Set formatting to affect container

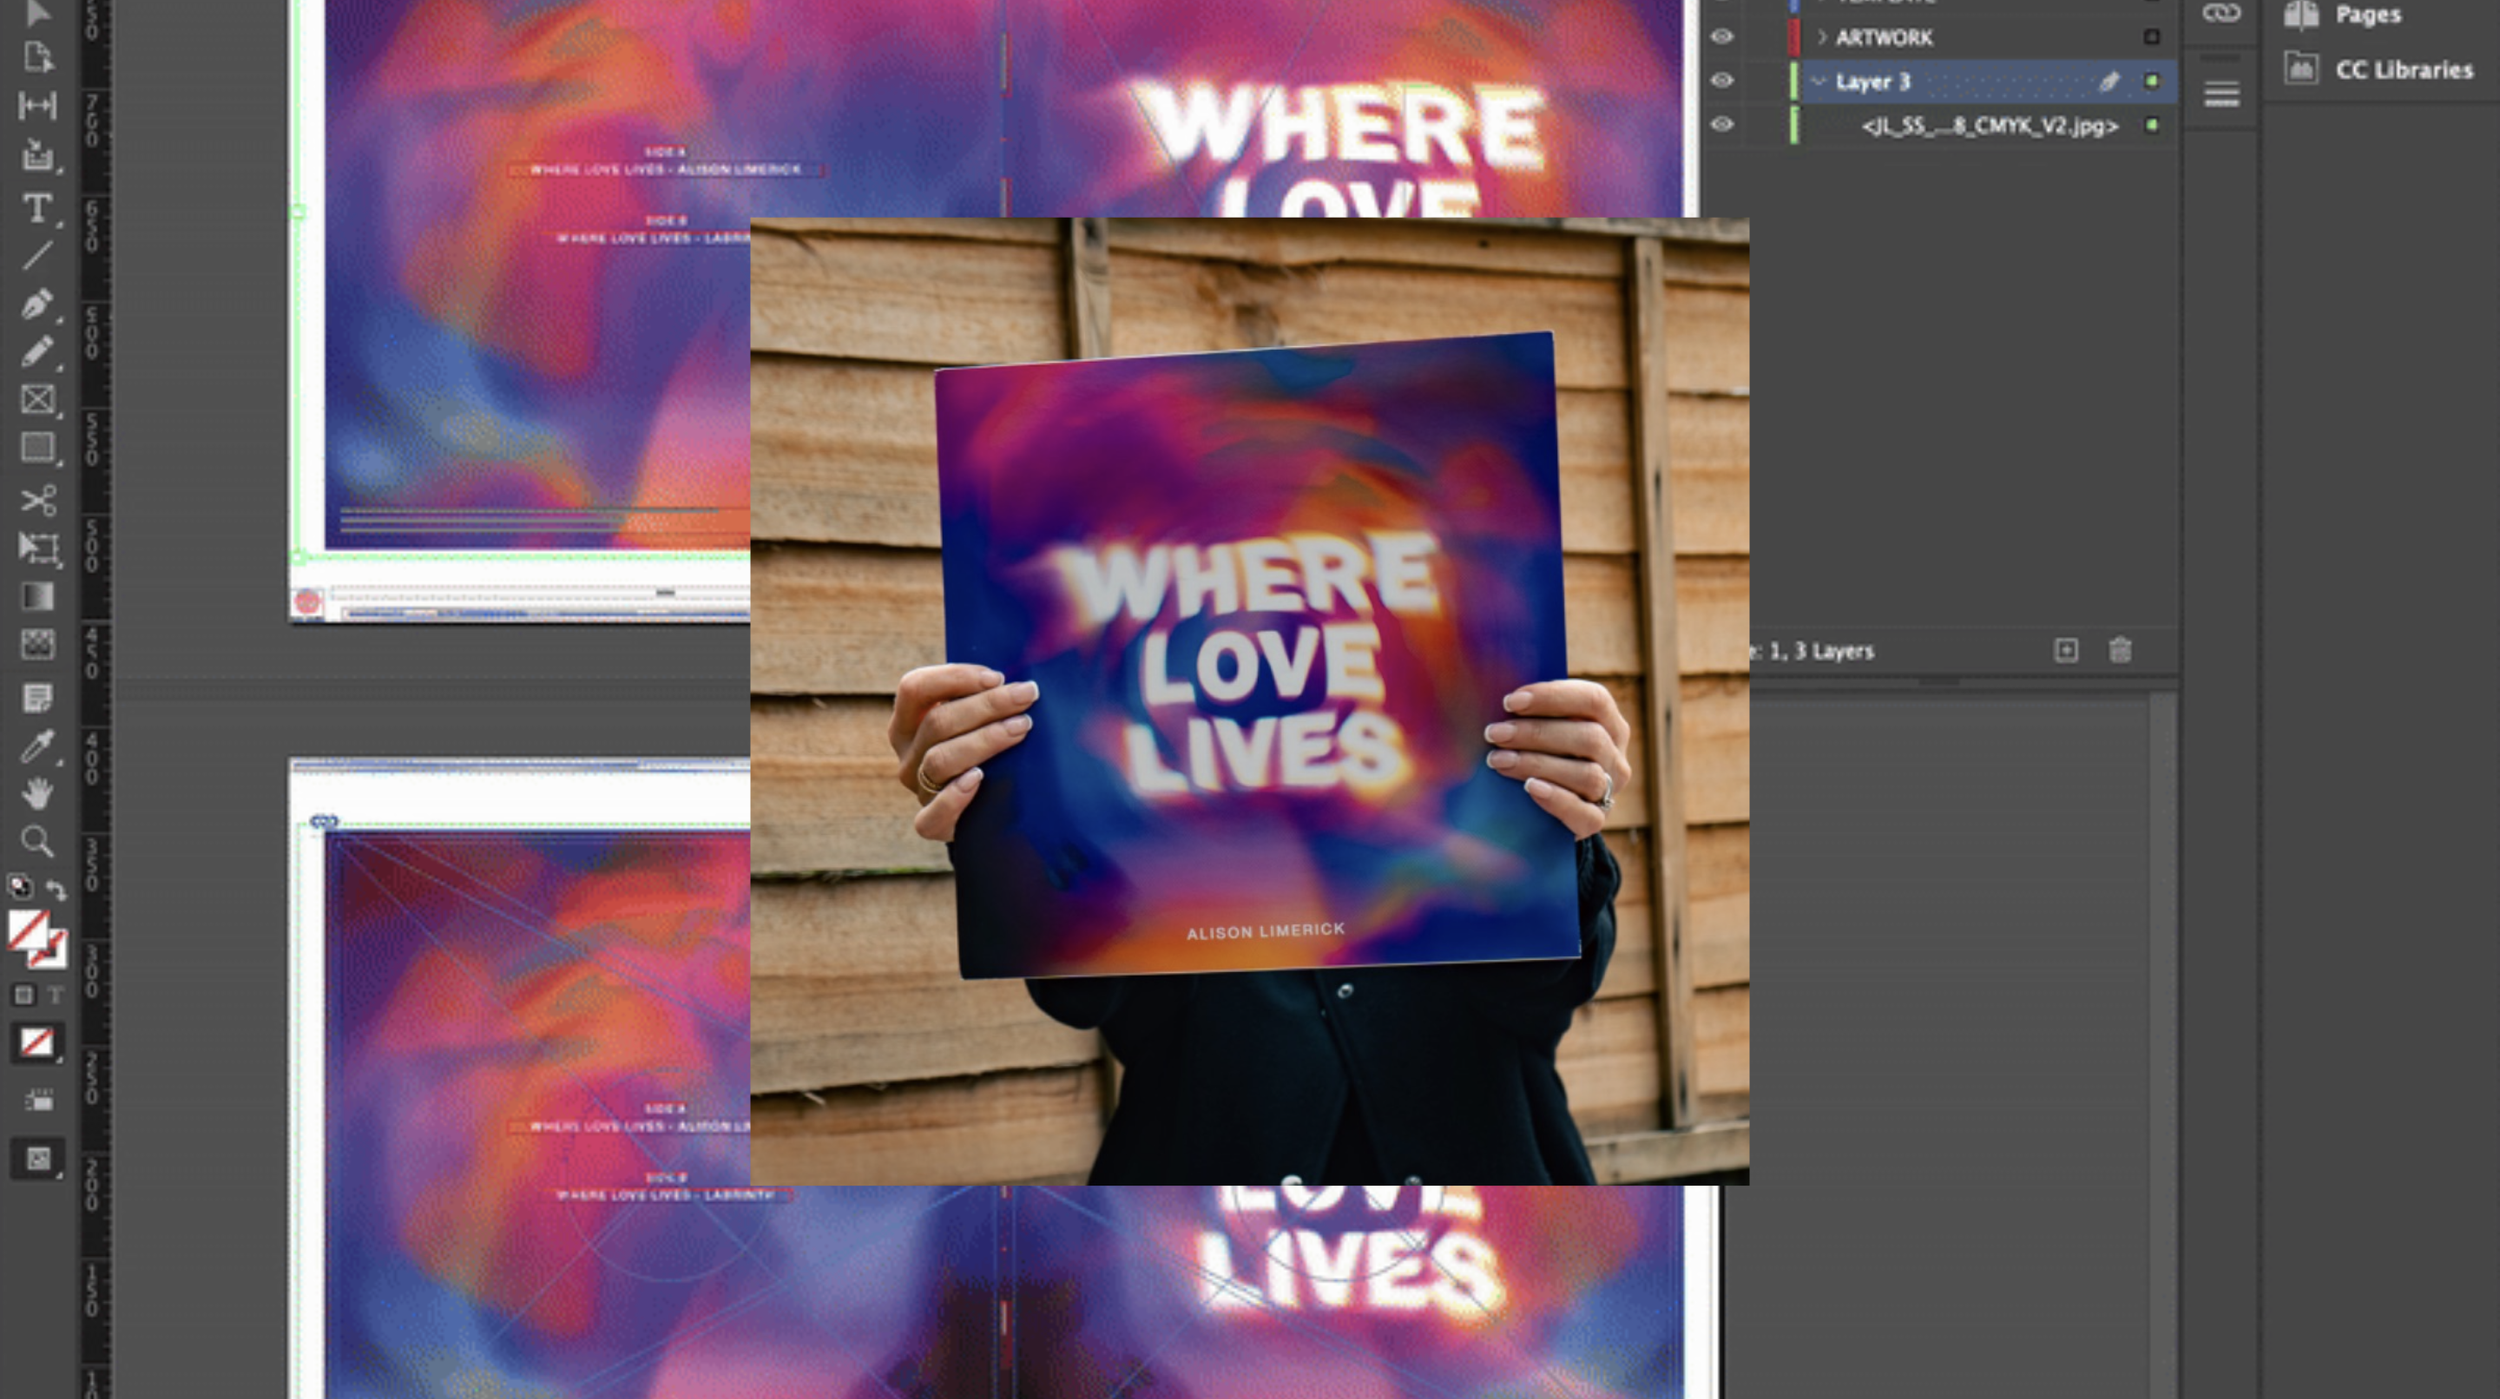23,995
